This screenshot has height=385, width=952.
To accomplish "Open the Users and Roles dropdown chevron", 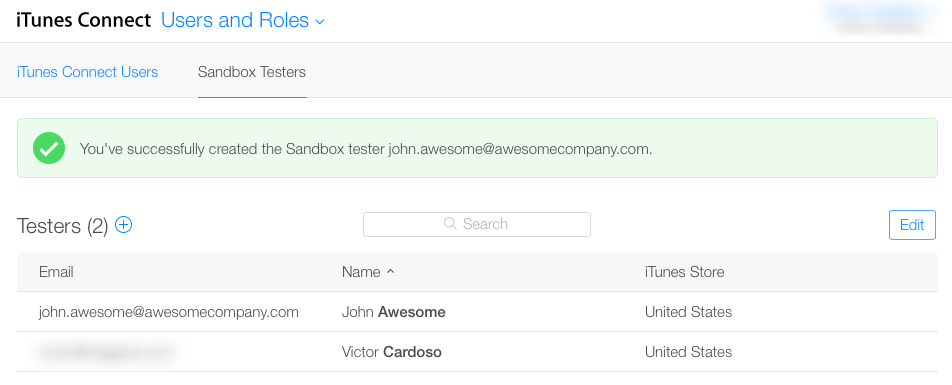I will tap(320, 22).
